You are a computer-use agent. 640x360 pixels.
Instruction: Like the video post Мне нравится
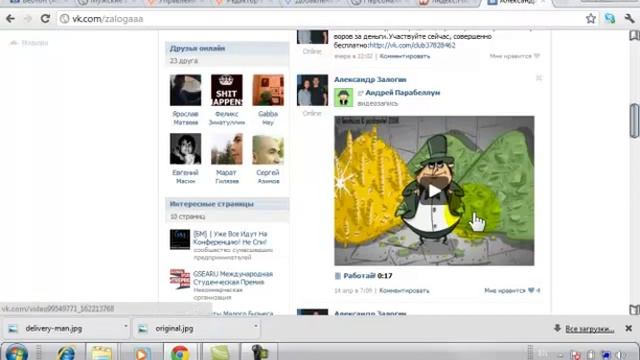point(512,291)
